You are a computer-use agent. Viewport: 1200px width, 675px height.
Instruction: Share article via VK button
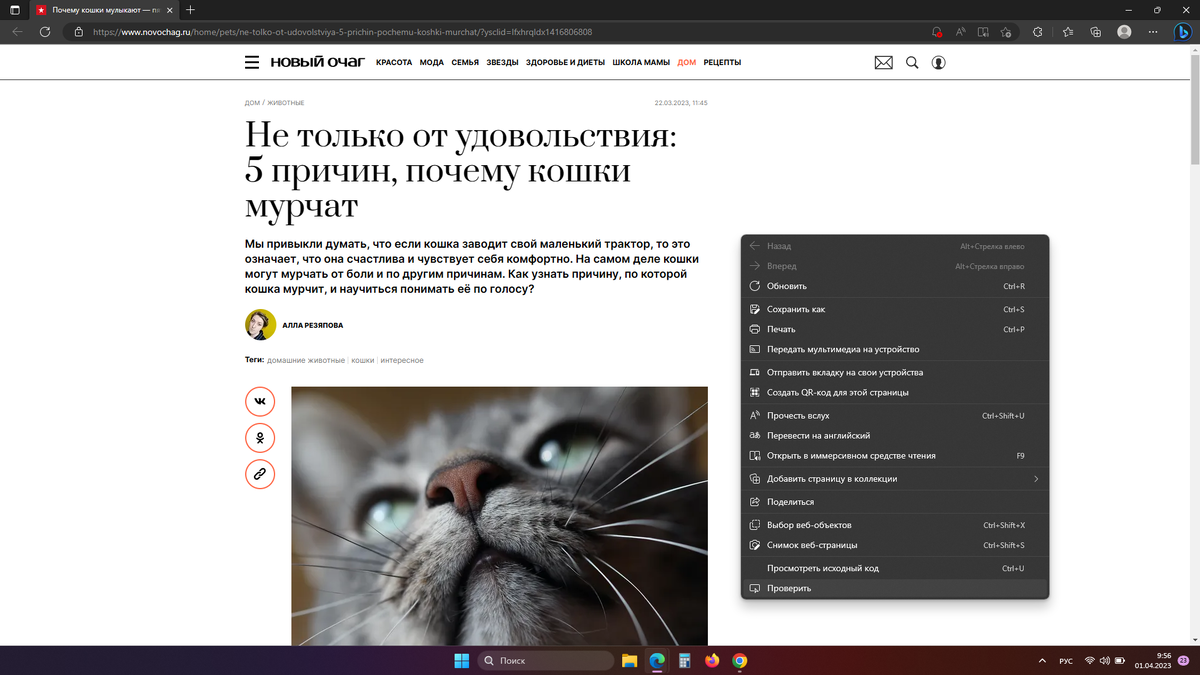tap(260, 401)
